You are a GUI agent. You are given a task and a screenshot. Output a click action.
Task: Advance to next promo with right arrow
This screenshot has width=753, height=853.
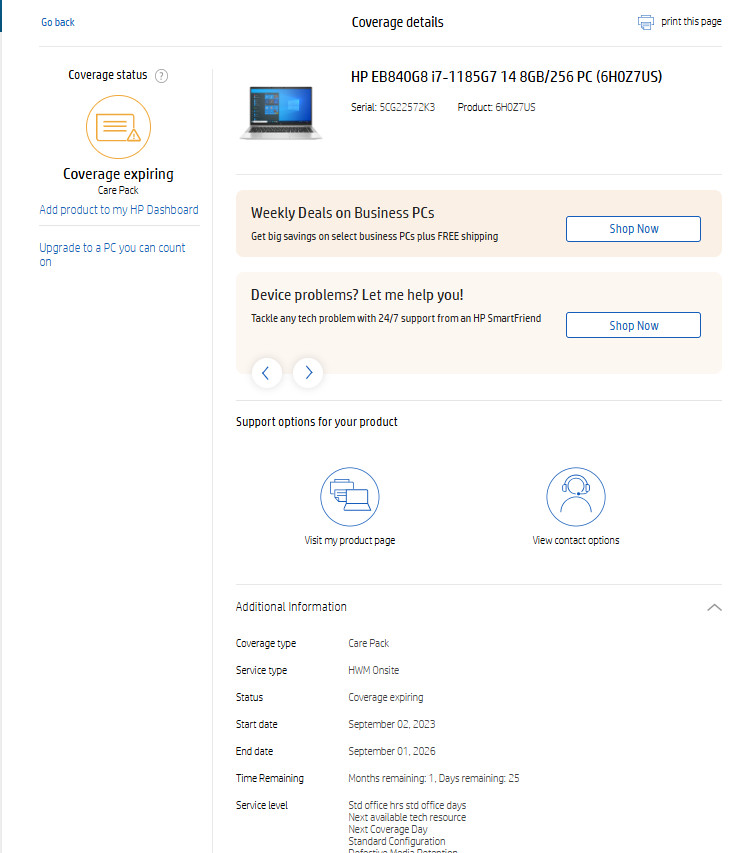tap(308, 373)
